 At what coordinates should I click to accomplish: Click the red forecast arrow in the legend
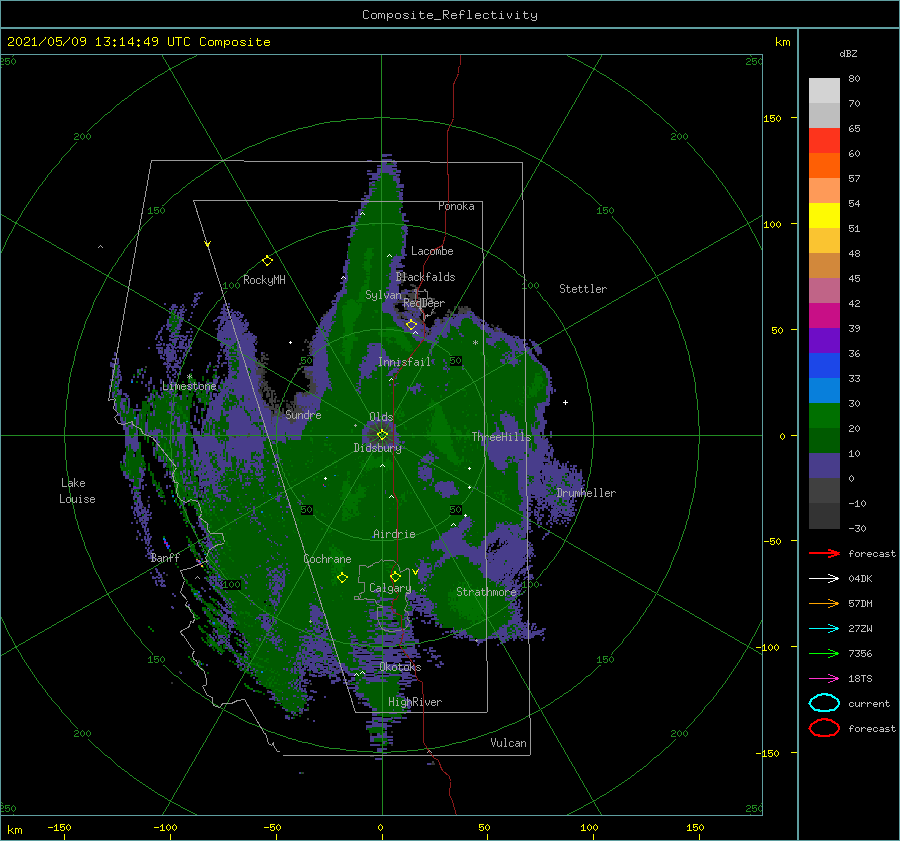[x=824, y=553]
